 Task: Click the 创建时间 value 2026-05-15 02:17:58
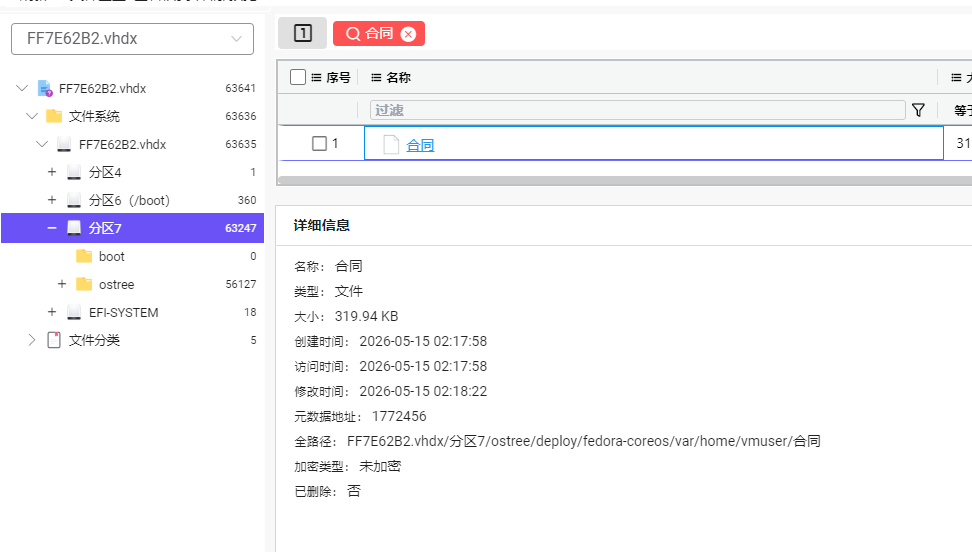pyautogui.click(x=423, y=341)
